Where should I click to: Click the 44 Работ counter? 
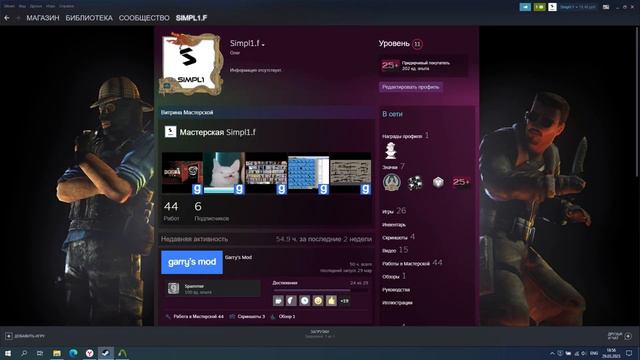click(x=171, y=211)
